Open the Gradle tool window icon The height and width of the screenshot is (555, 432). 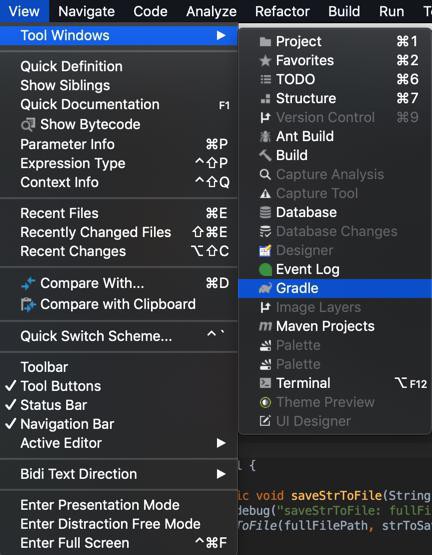pos(265,288)
